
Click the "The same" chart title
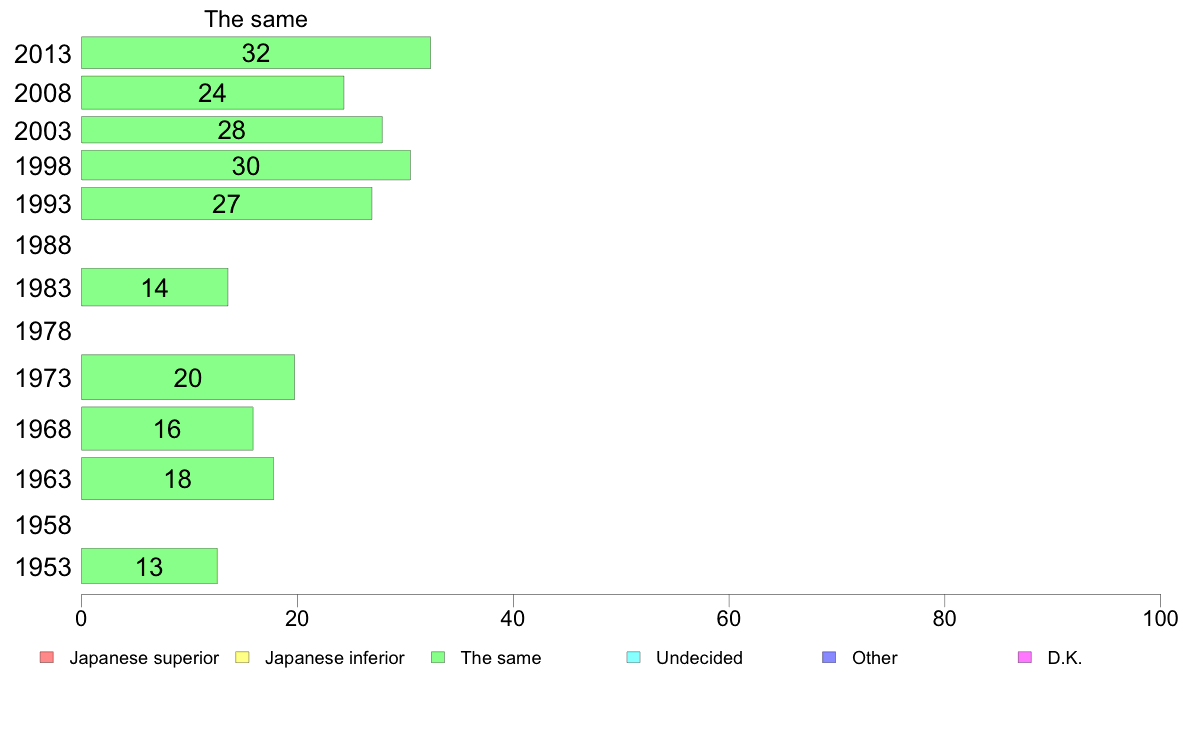(x=256, y=19)
